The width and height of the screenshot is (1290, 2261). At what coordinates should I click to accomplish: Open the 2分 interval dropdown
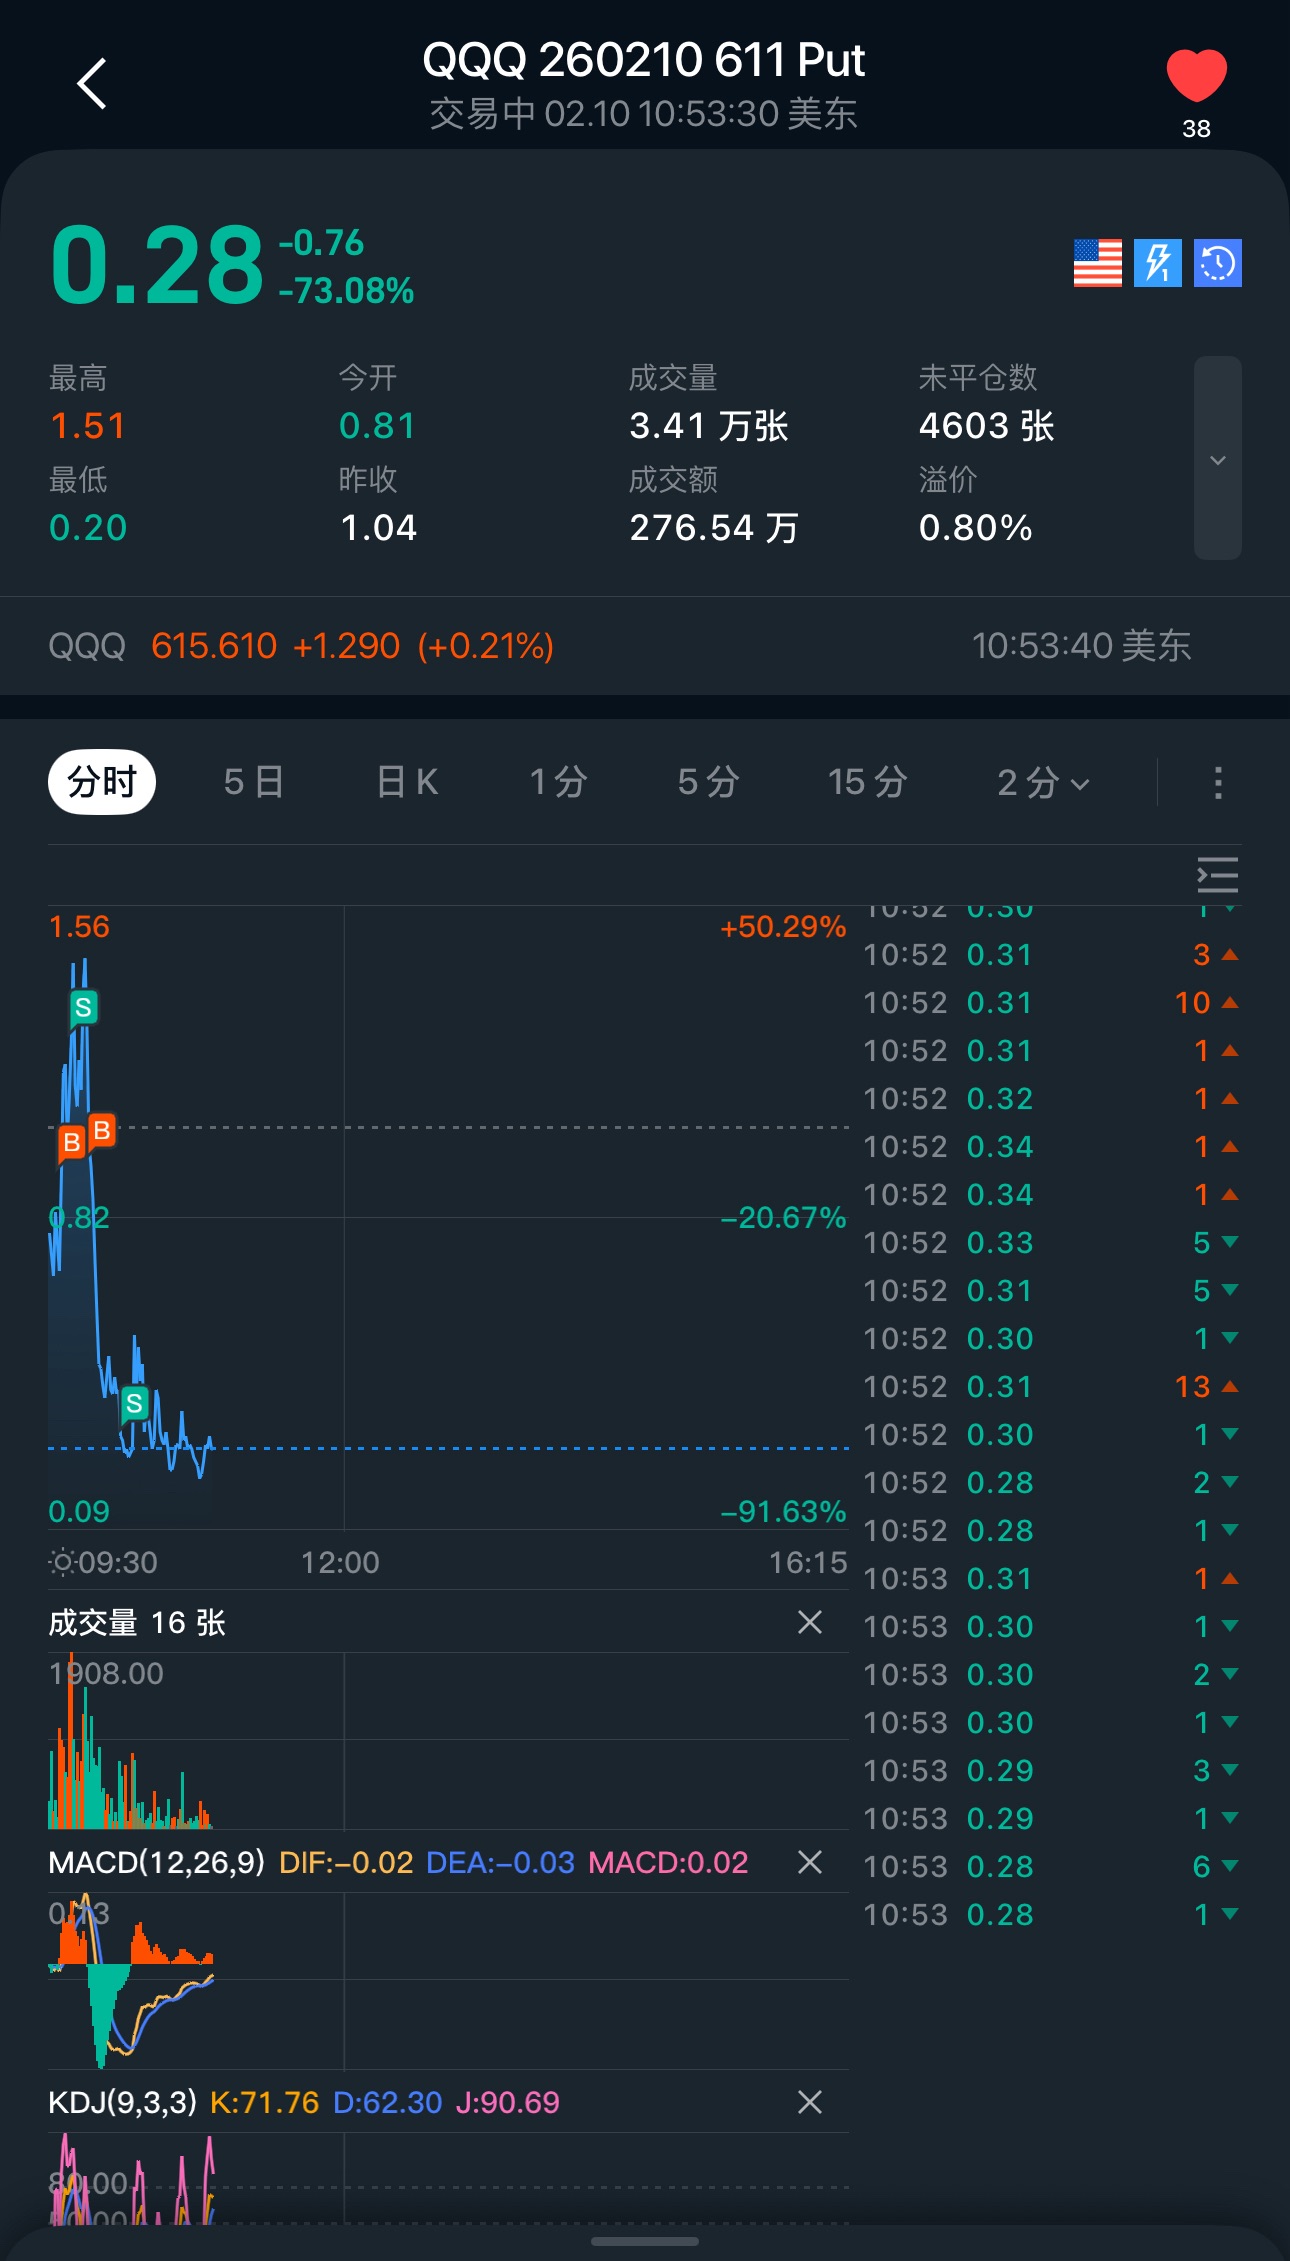pyautogui.click(x=1043, y=782)
